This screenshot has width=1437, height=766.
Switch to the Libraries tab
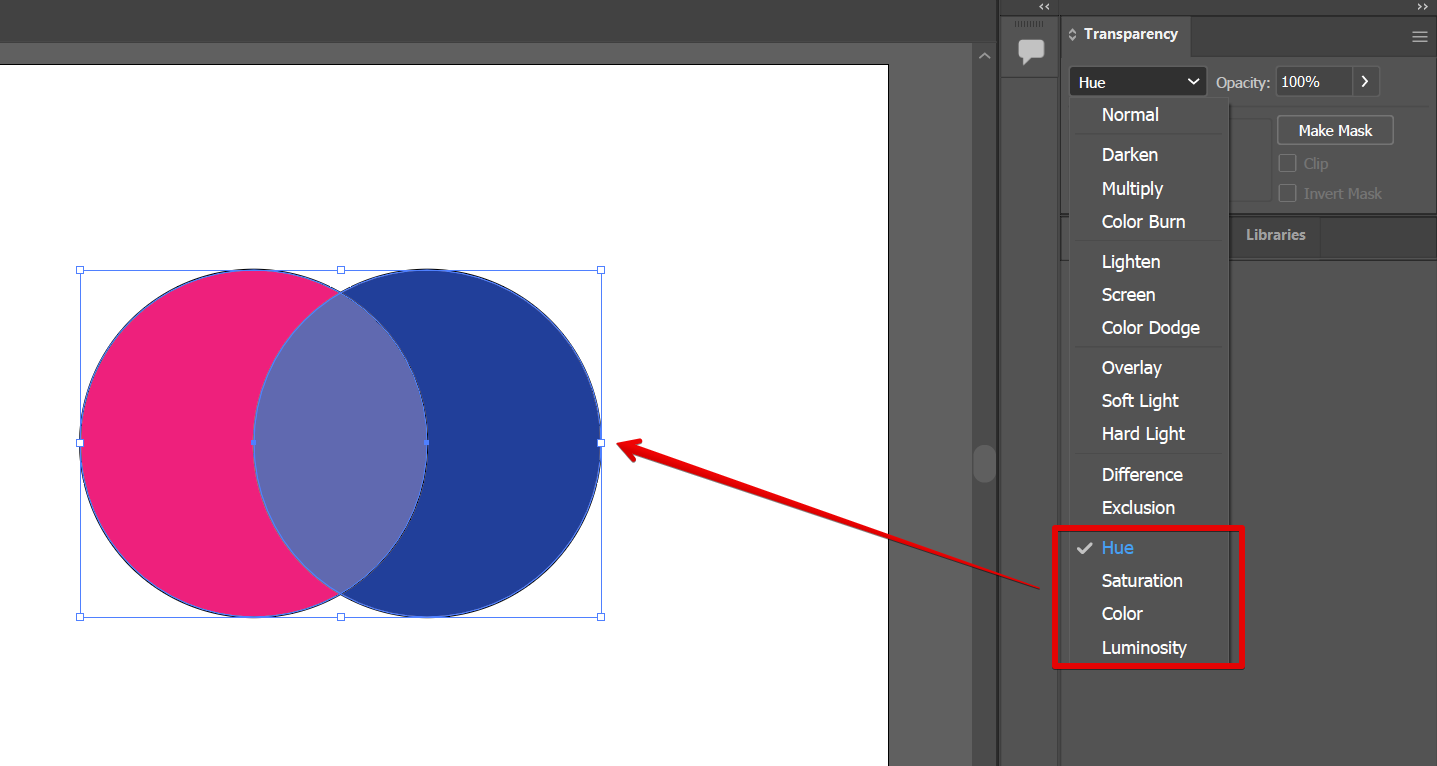coord(1275,235)
